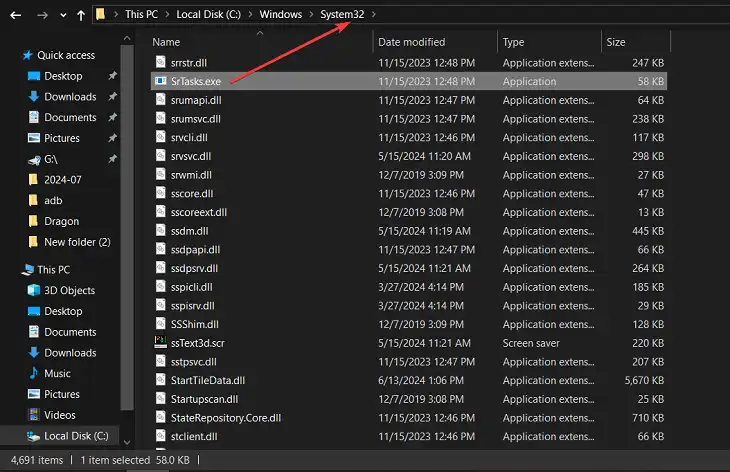Screen dimensions: 730x472
Task: Open New folder (2) in sidebar
Action: (77, 242)
